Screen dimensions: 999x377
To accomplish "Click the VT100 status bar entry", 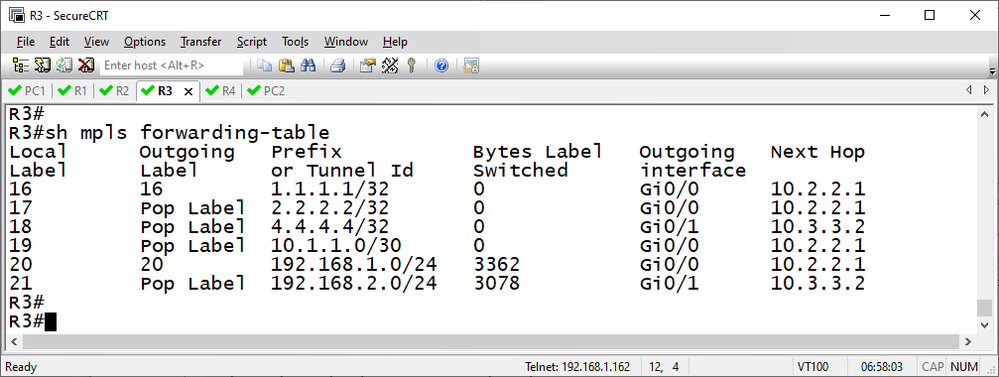I will click(x=812, y=367).
